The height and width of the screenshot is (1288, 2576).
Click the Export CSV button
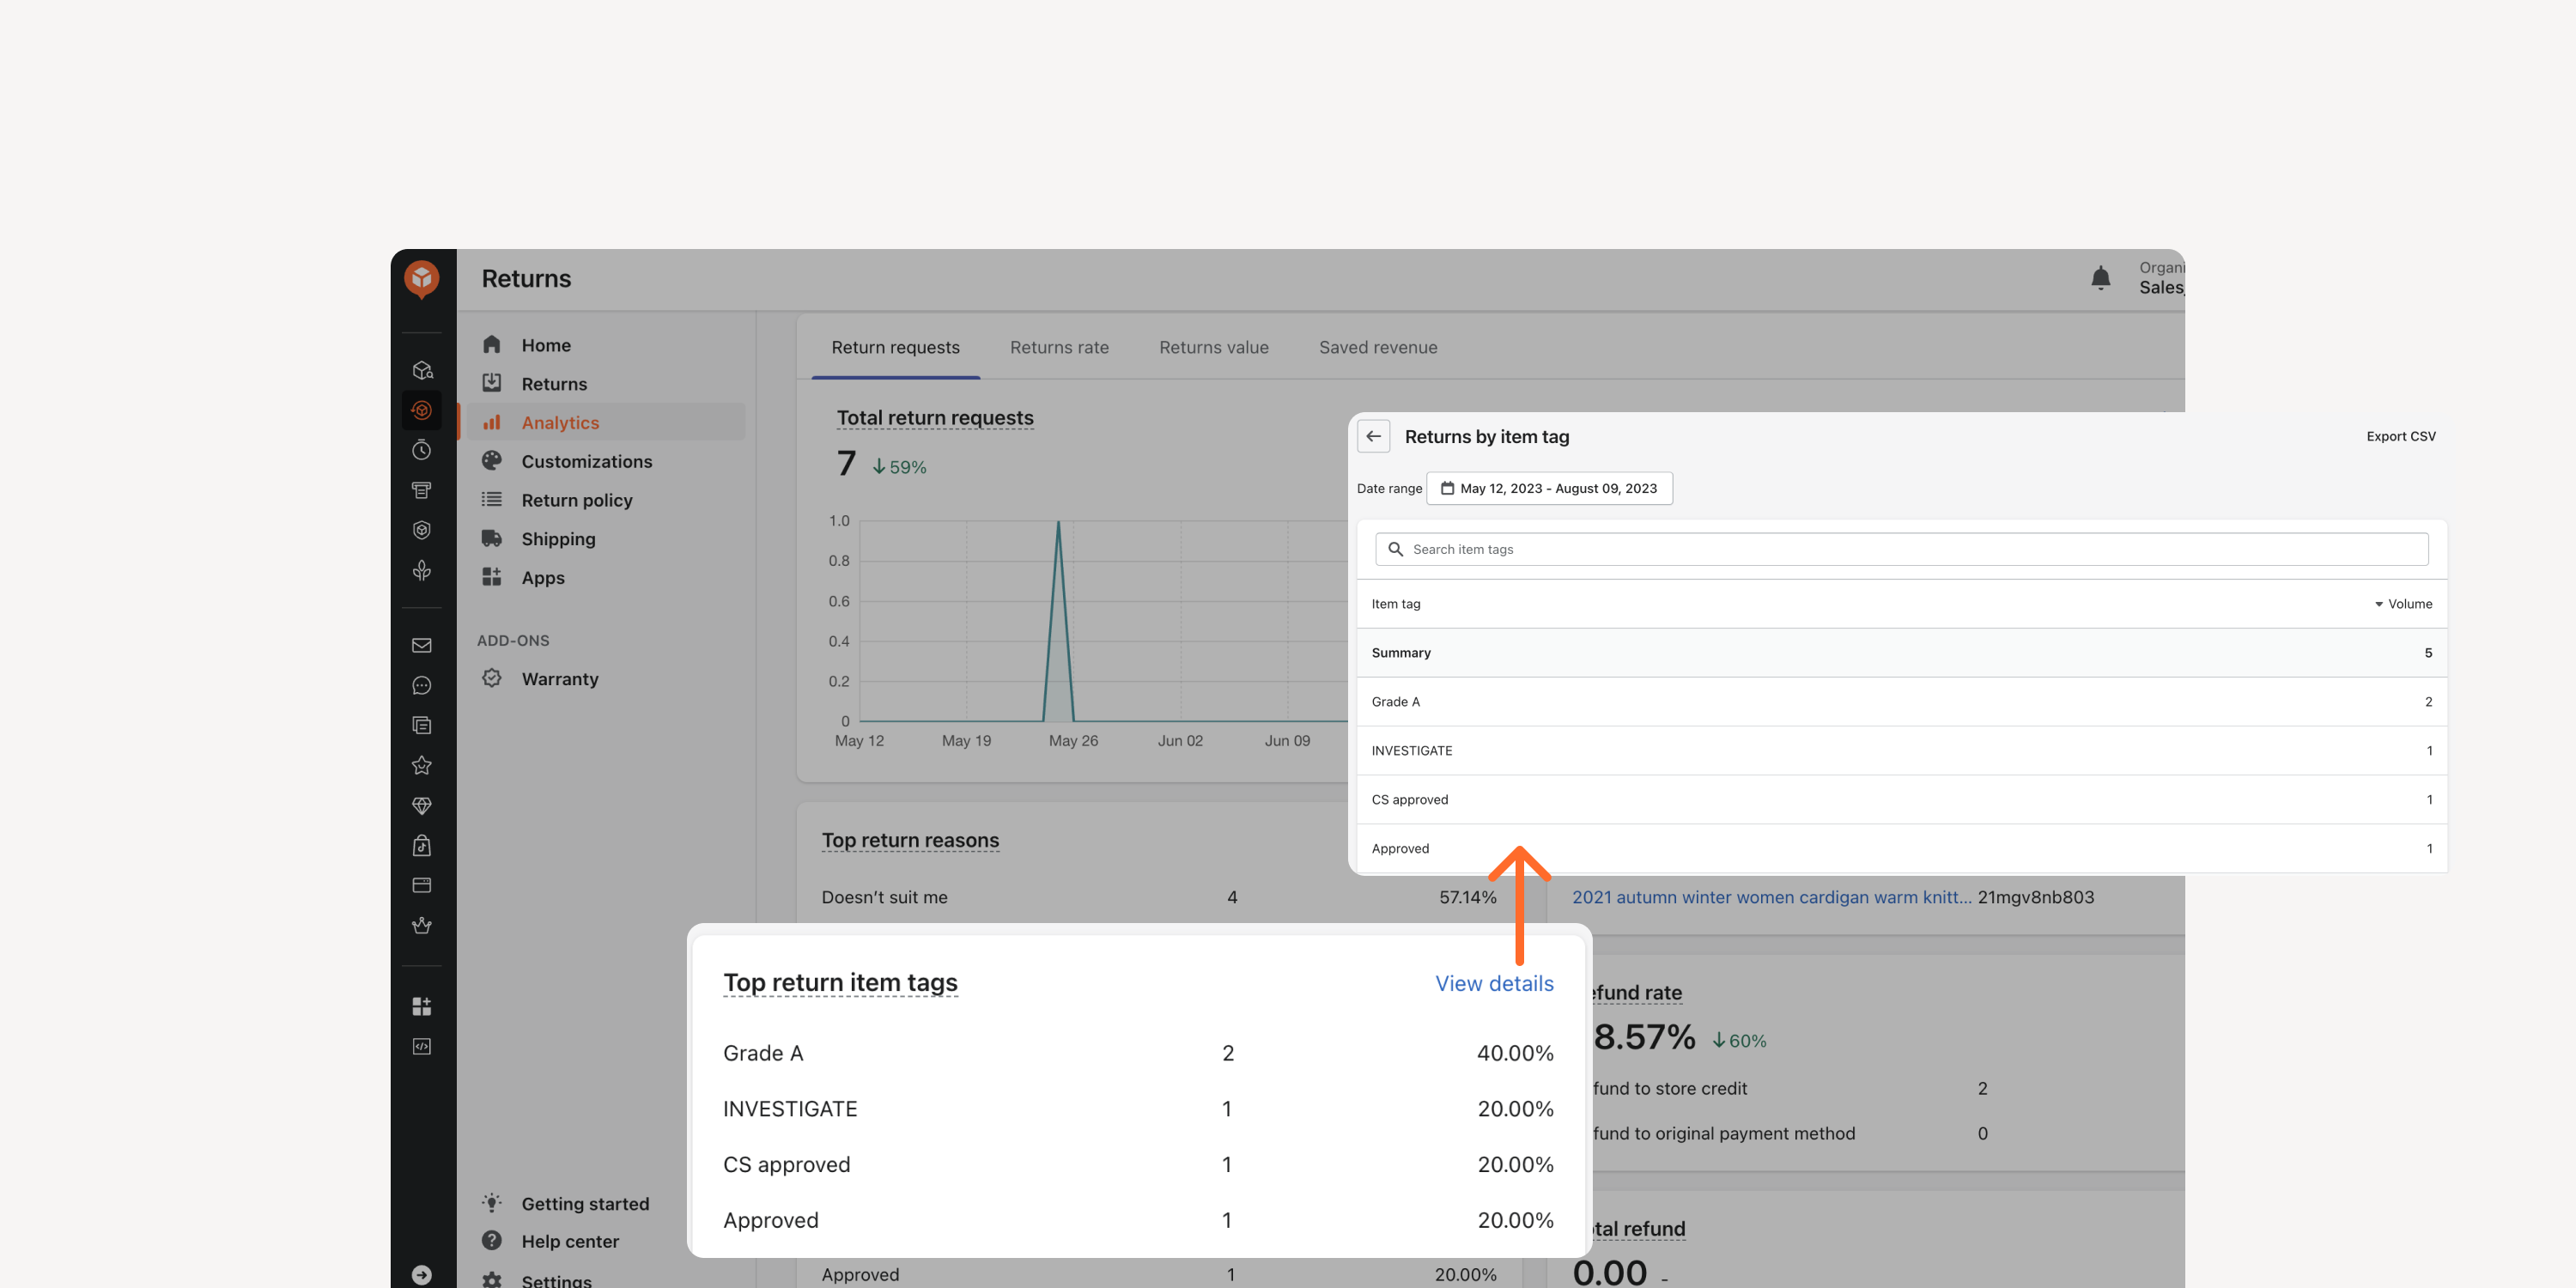click(2401, 436)
